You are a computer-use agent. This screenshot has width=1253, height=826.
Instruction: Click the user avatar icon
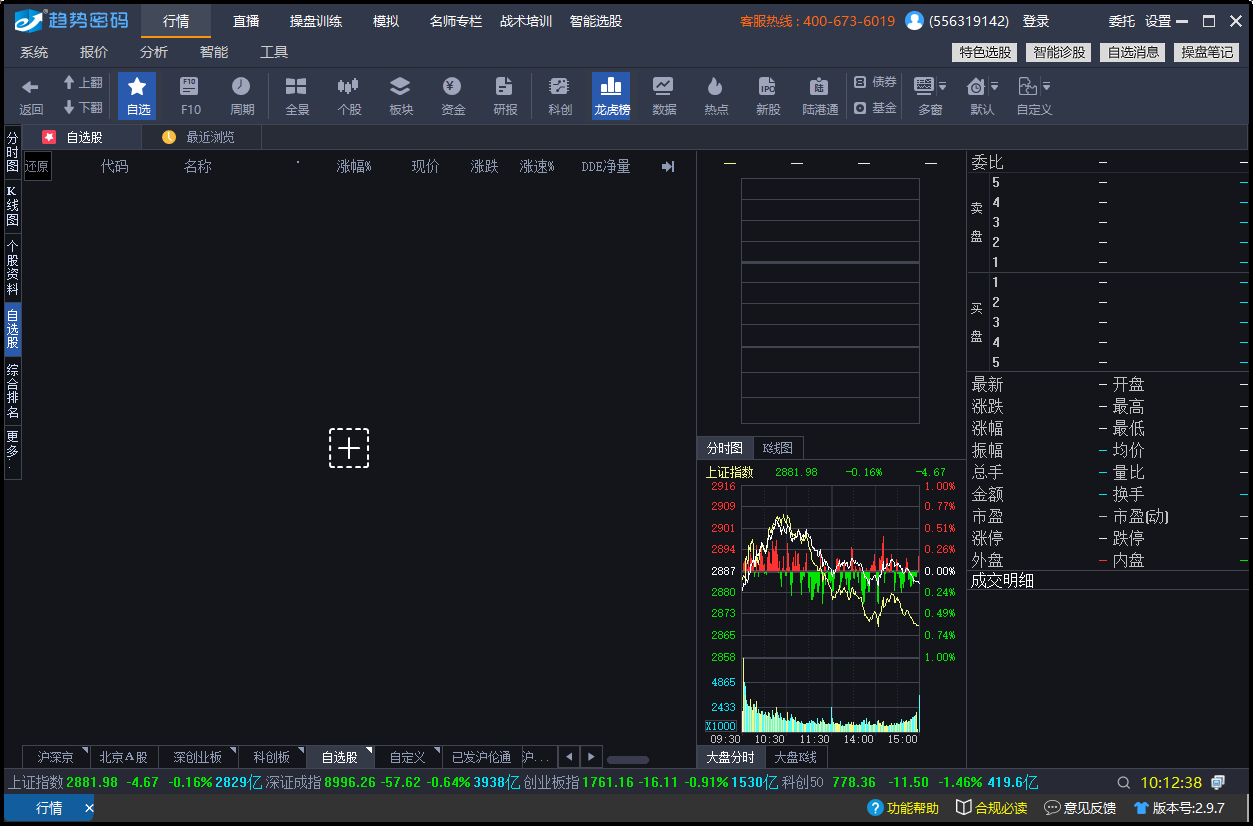(x=914, y=21)
